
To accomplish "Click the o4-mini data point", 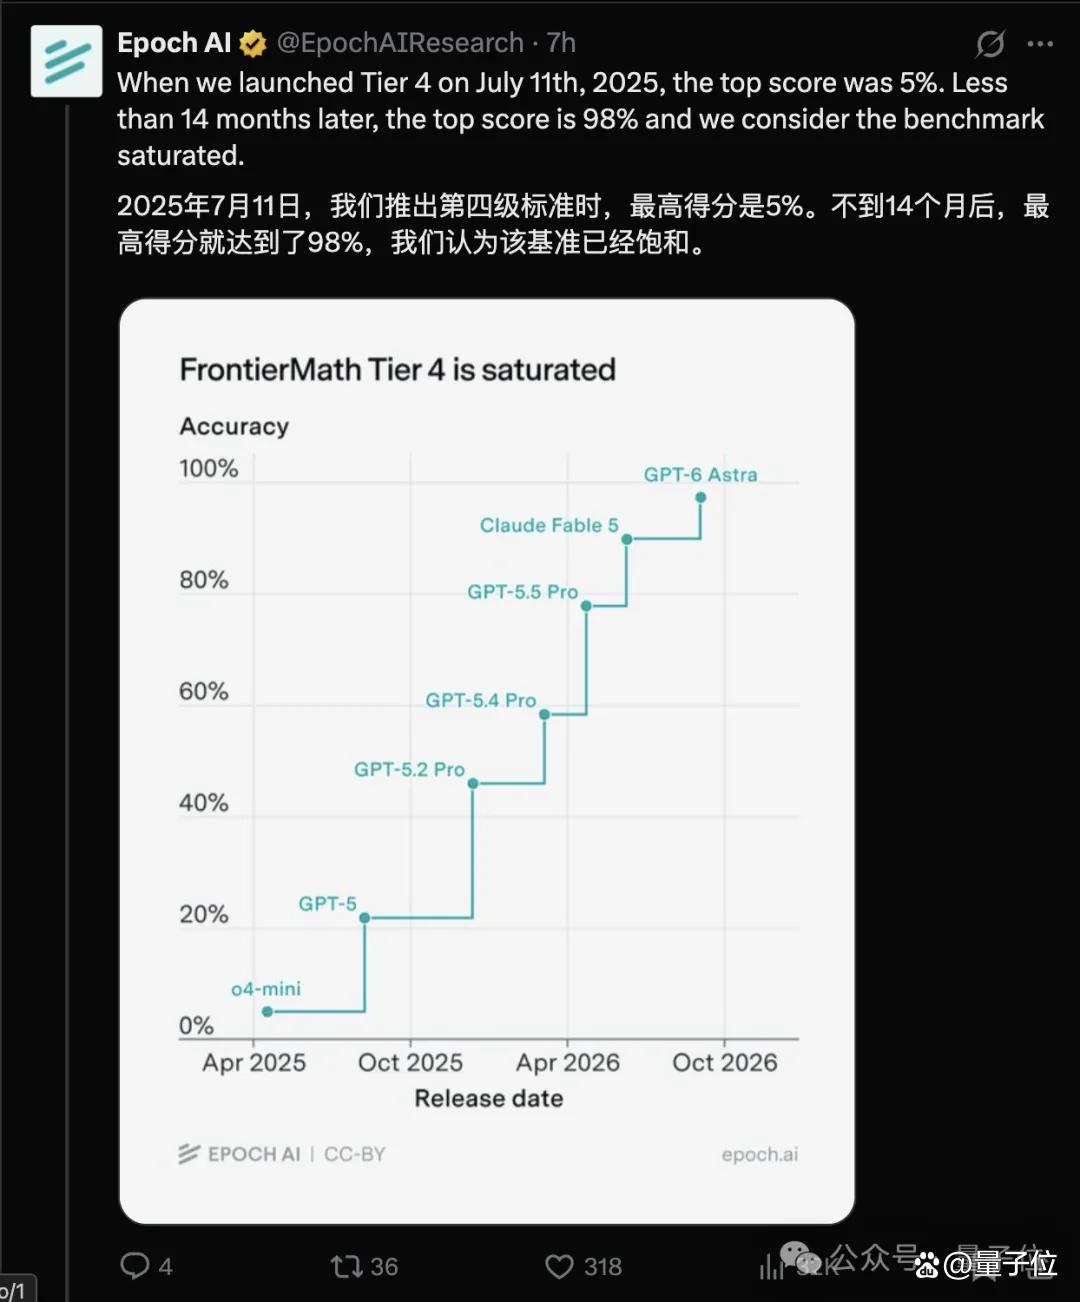I will pyautogui.click(x=267, y=1012).
